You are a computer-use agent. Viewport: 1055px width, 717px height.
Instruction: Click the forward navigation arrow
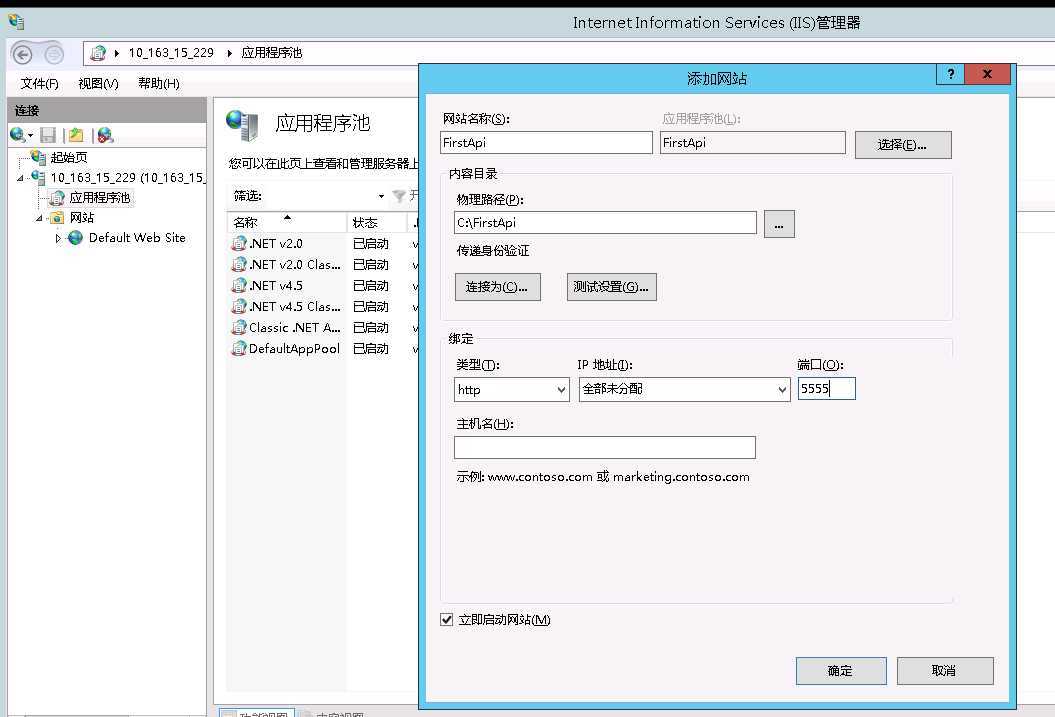[x=54, y=54]
